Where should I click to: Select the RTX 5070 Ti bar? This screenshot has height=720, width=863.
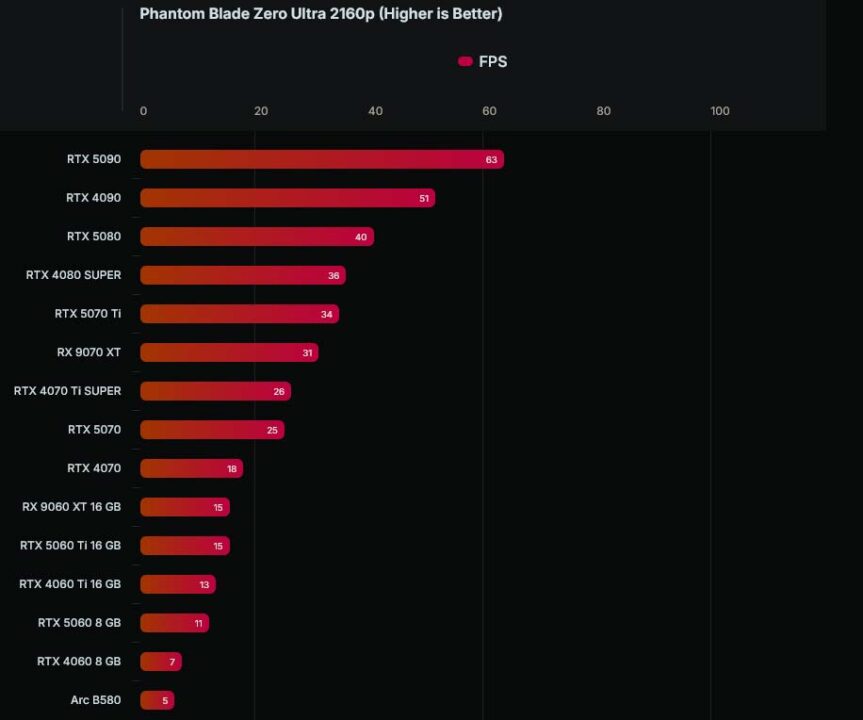pyautogui.click(x=239, y=314)
